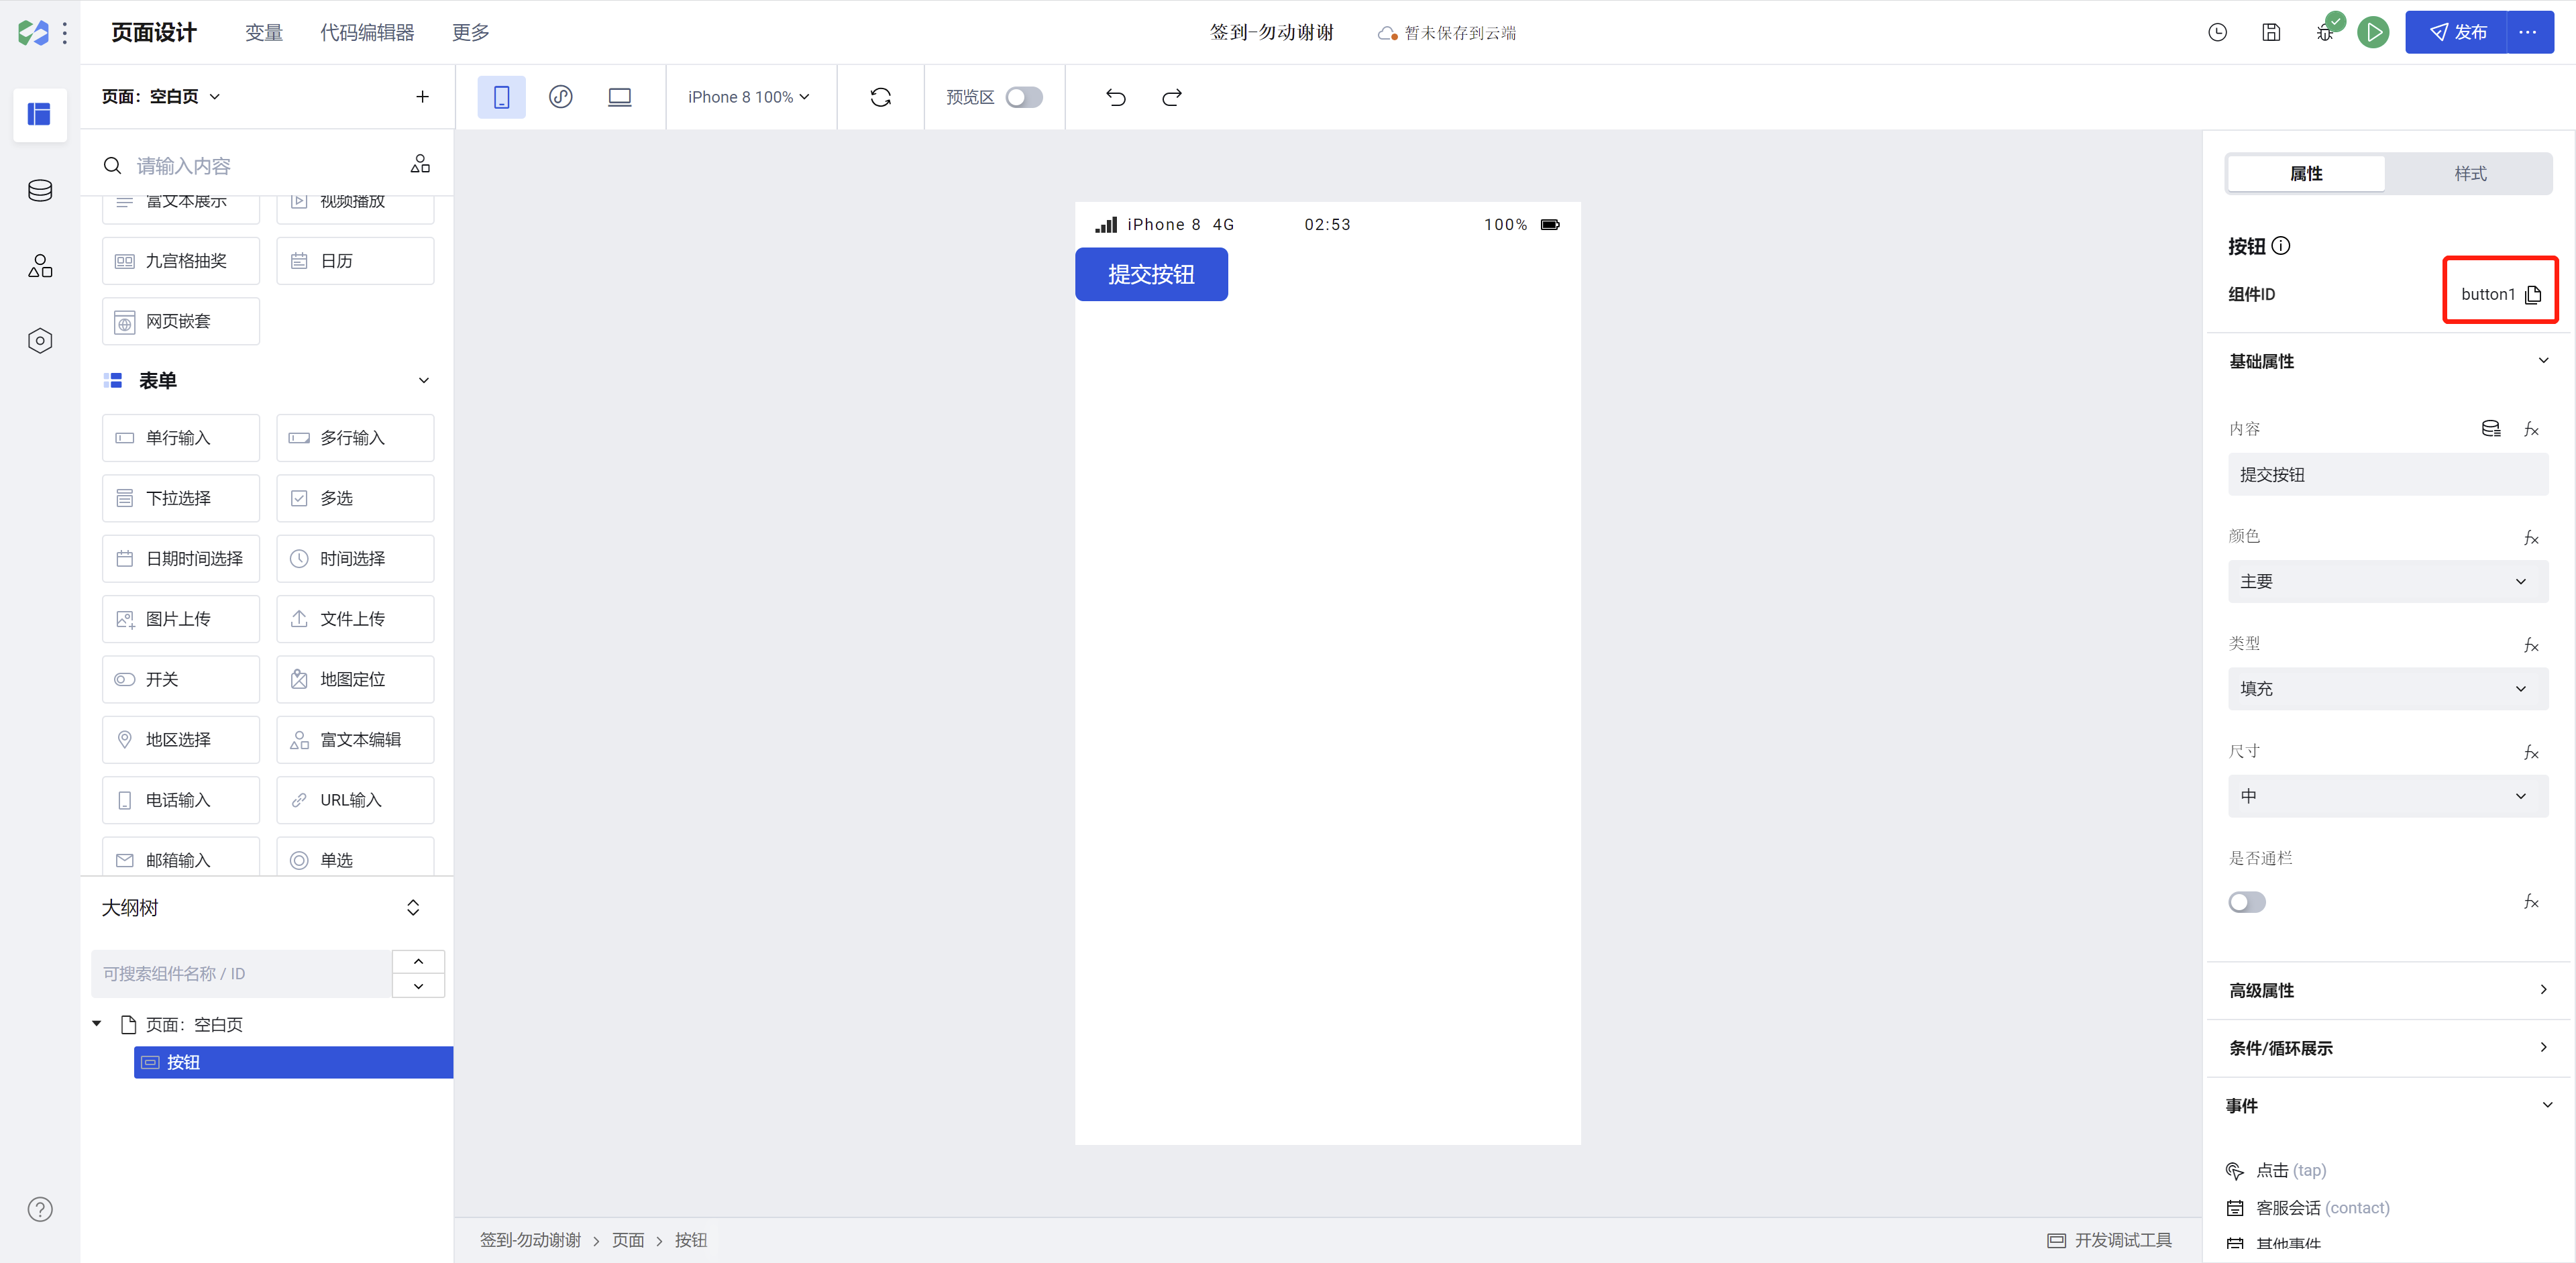Screen dimensions: 2576x1263
Task: Collapse the 表单 component group
Action: tap(424, 380)
